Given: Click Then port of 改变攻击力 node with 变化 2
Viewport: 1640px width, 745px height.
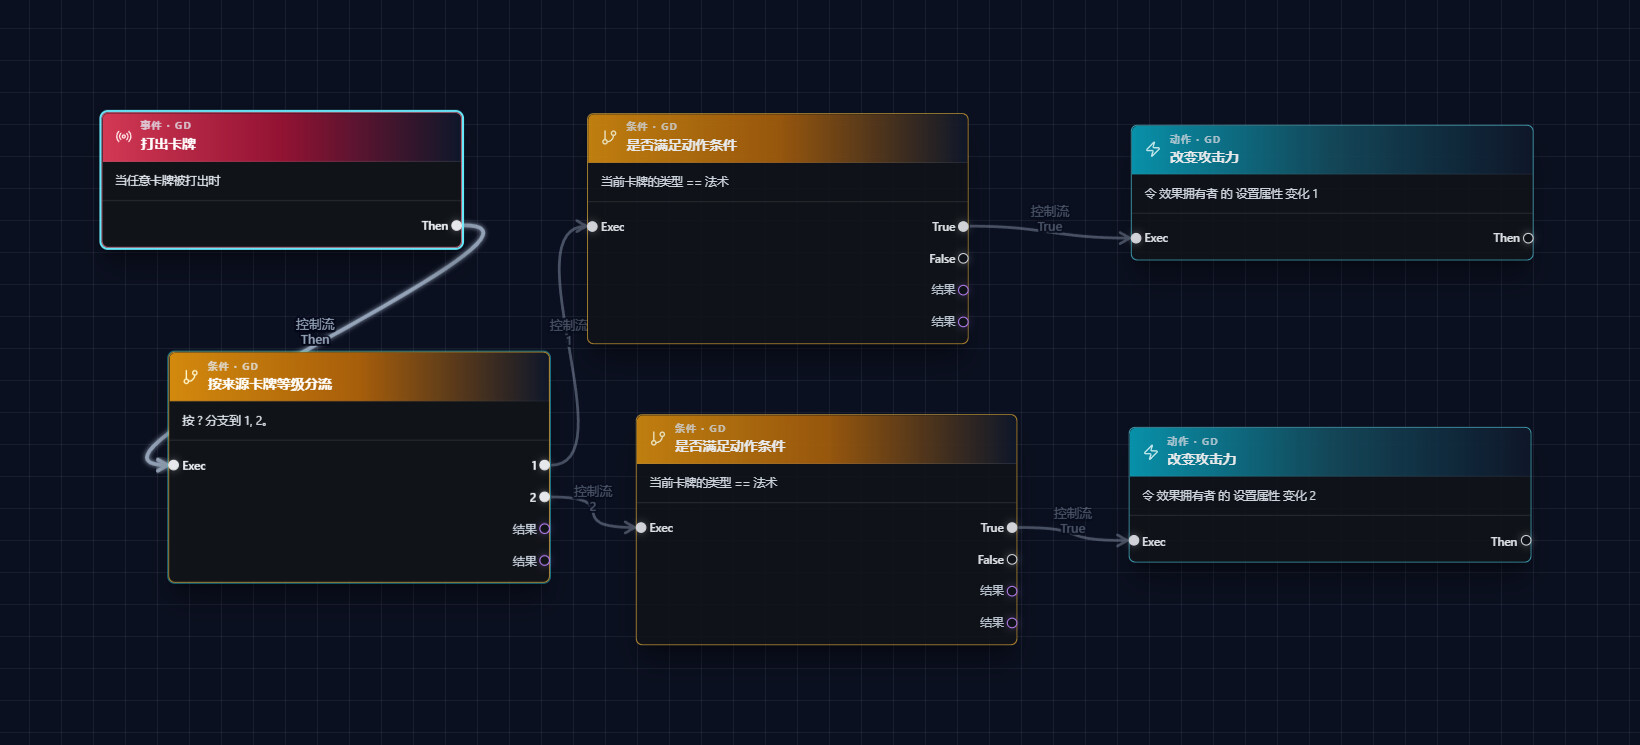Looking at the screenshot, I should point(1526,541).
